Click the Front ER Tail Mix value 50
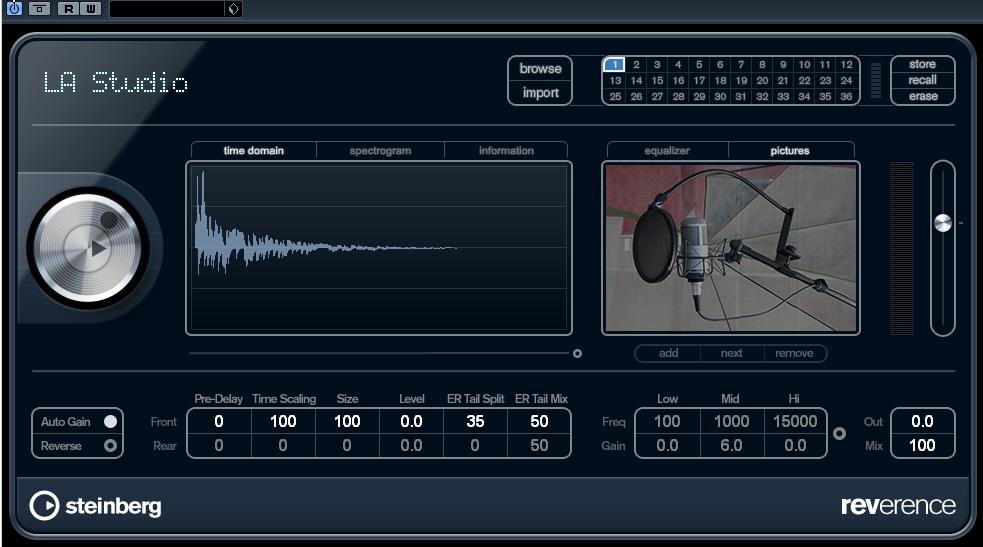Image resolution: width=983 pixels, height=547 pixels. click(539, 422)
